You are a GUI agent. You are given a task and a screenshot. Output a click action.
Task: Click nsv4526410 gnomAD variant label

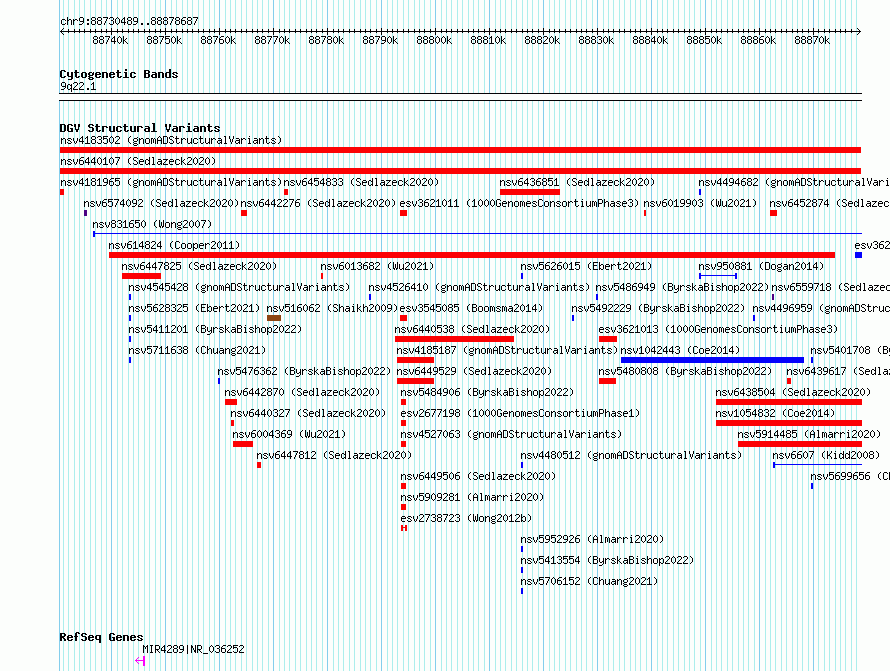[x=480, y=287]
